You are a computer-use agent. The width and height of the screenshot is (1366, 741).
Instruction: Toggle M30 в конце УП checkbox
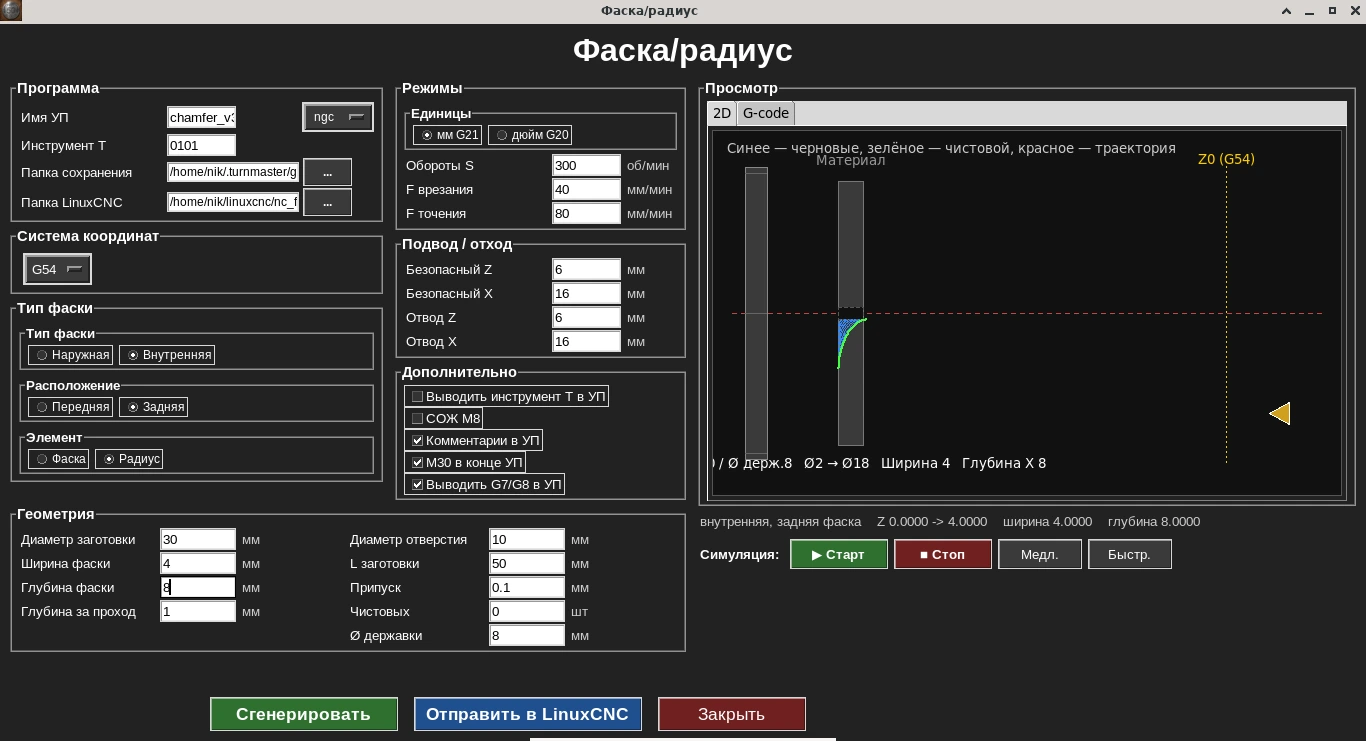click(465, 463)
